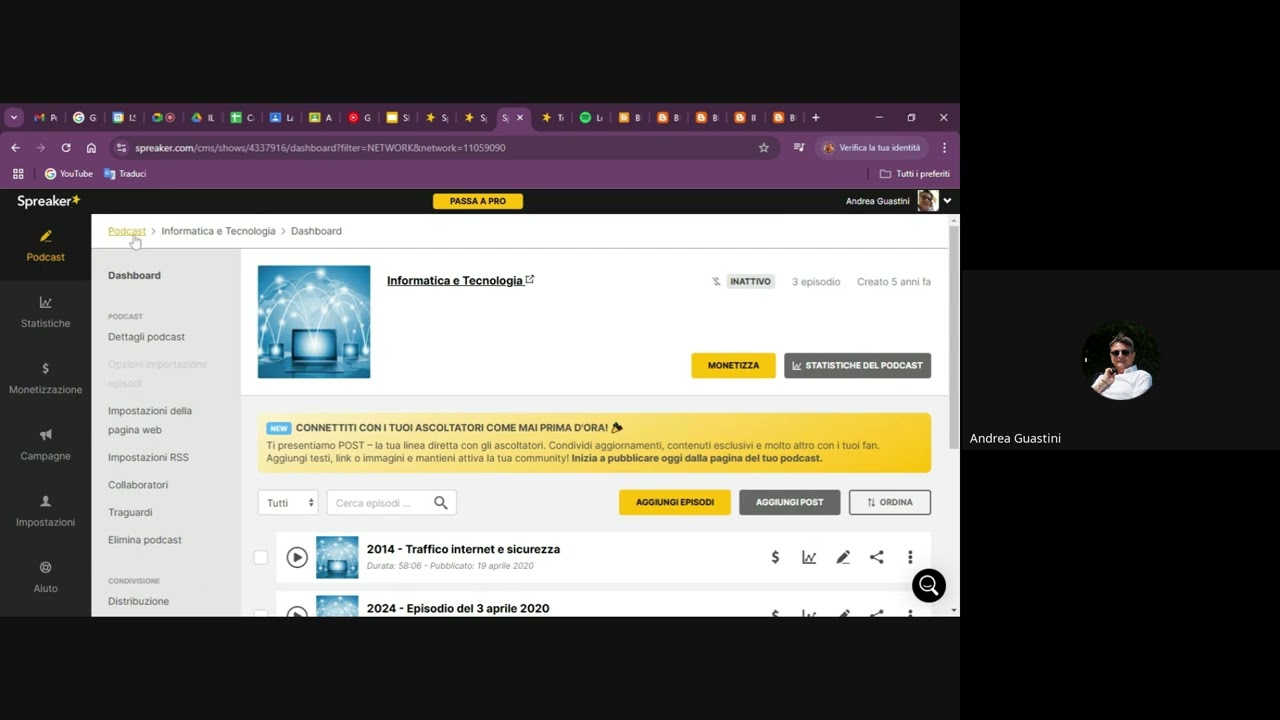1280x720 pixels.
Task: Go back with the browser back arrow
Action: pyautogui.click(x=16, y=147)
